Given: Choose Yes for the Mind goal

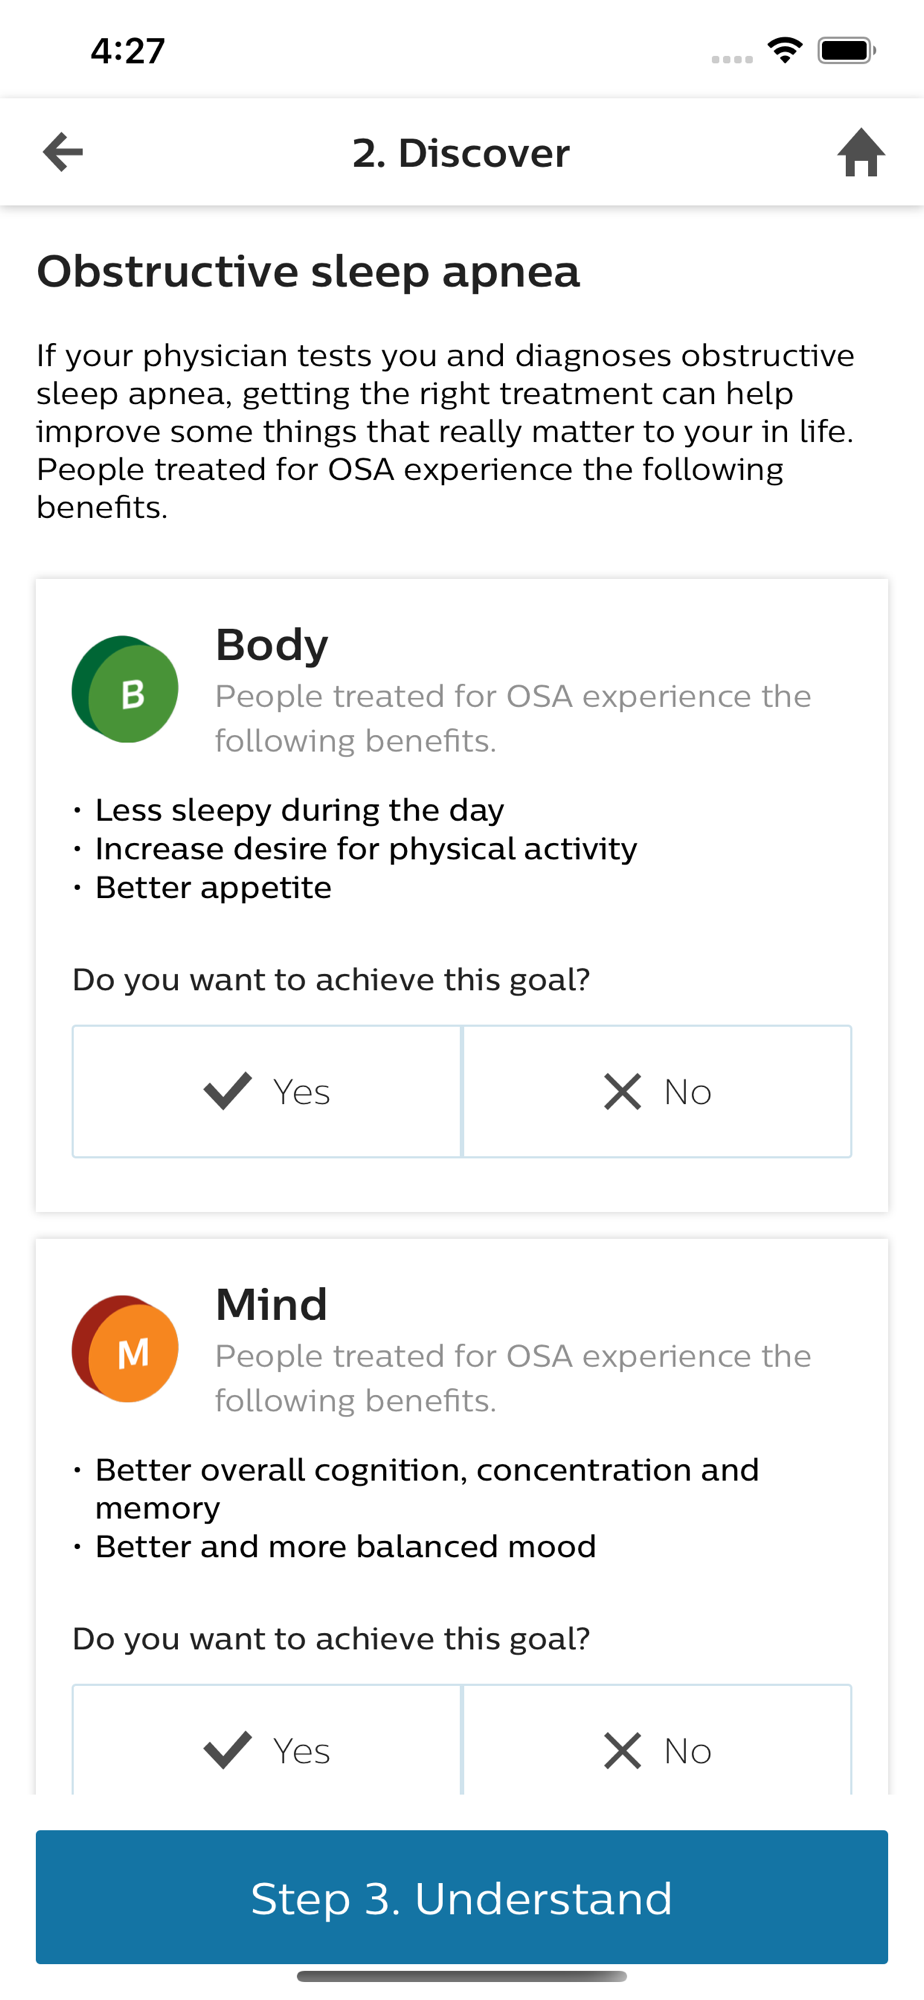Looking at the screenshot, I should pyautogui.click(x=267, y=1748).
